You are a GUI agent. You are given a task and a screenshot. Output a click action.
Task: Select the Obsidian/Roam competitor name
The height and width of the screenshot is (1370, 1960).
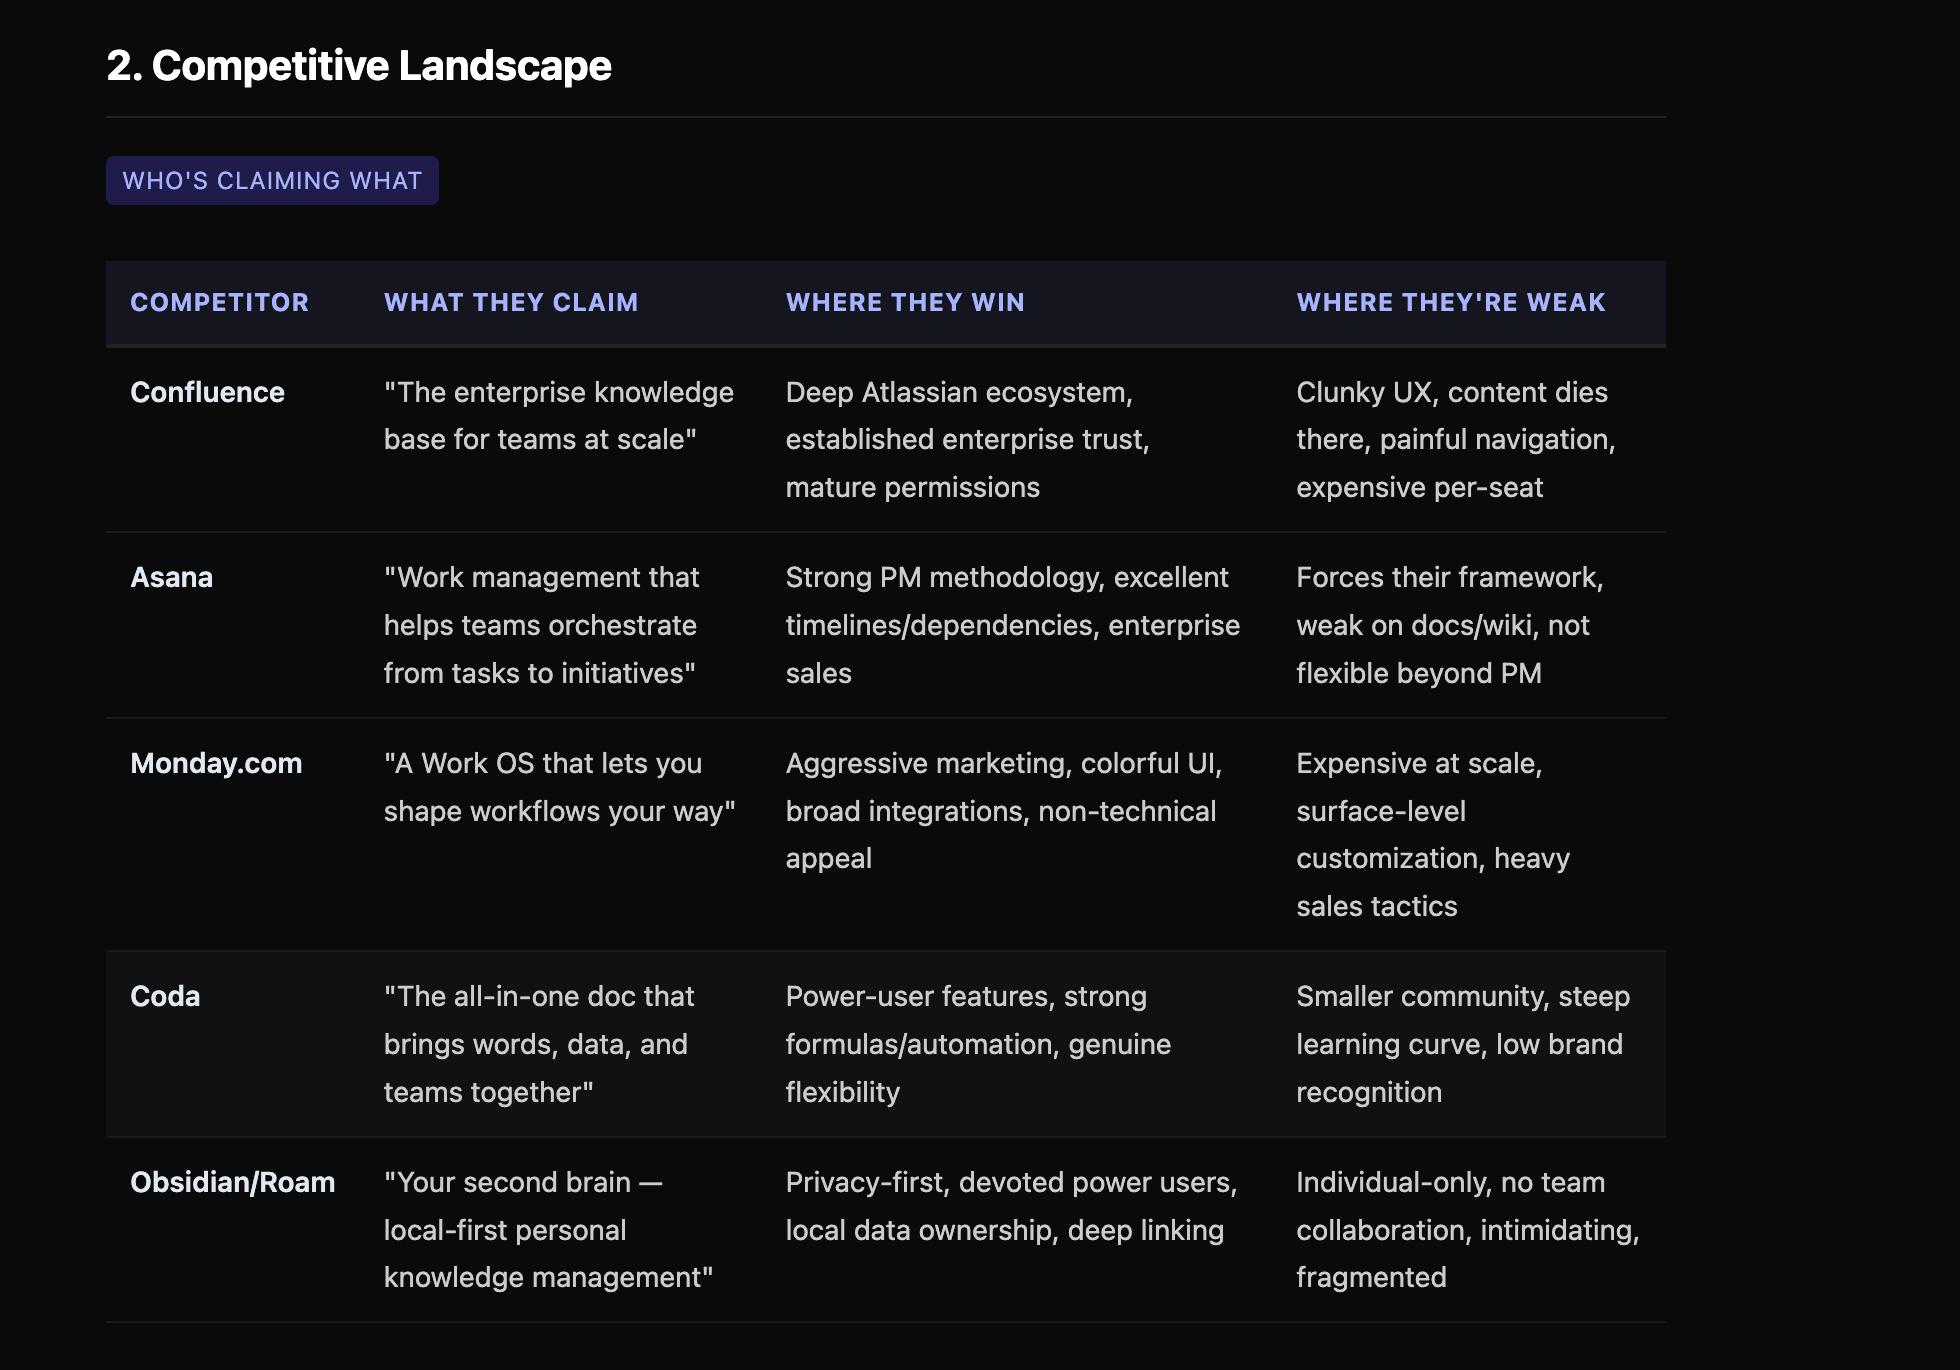tap(232, 1183)
